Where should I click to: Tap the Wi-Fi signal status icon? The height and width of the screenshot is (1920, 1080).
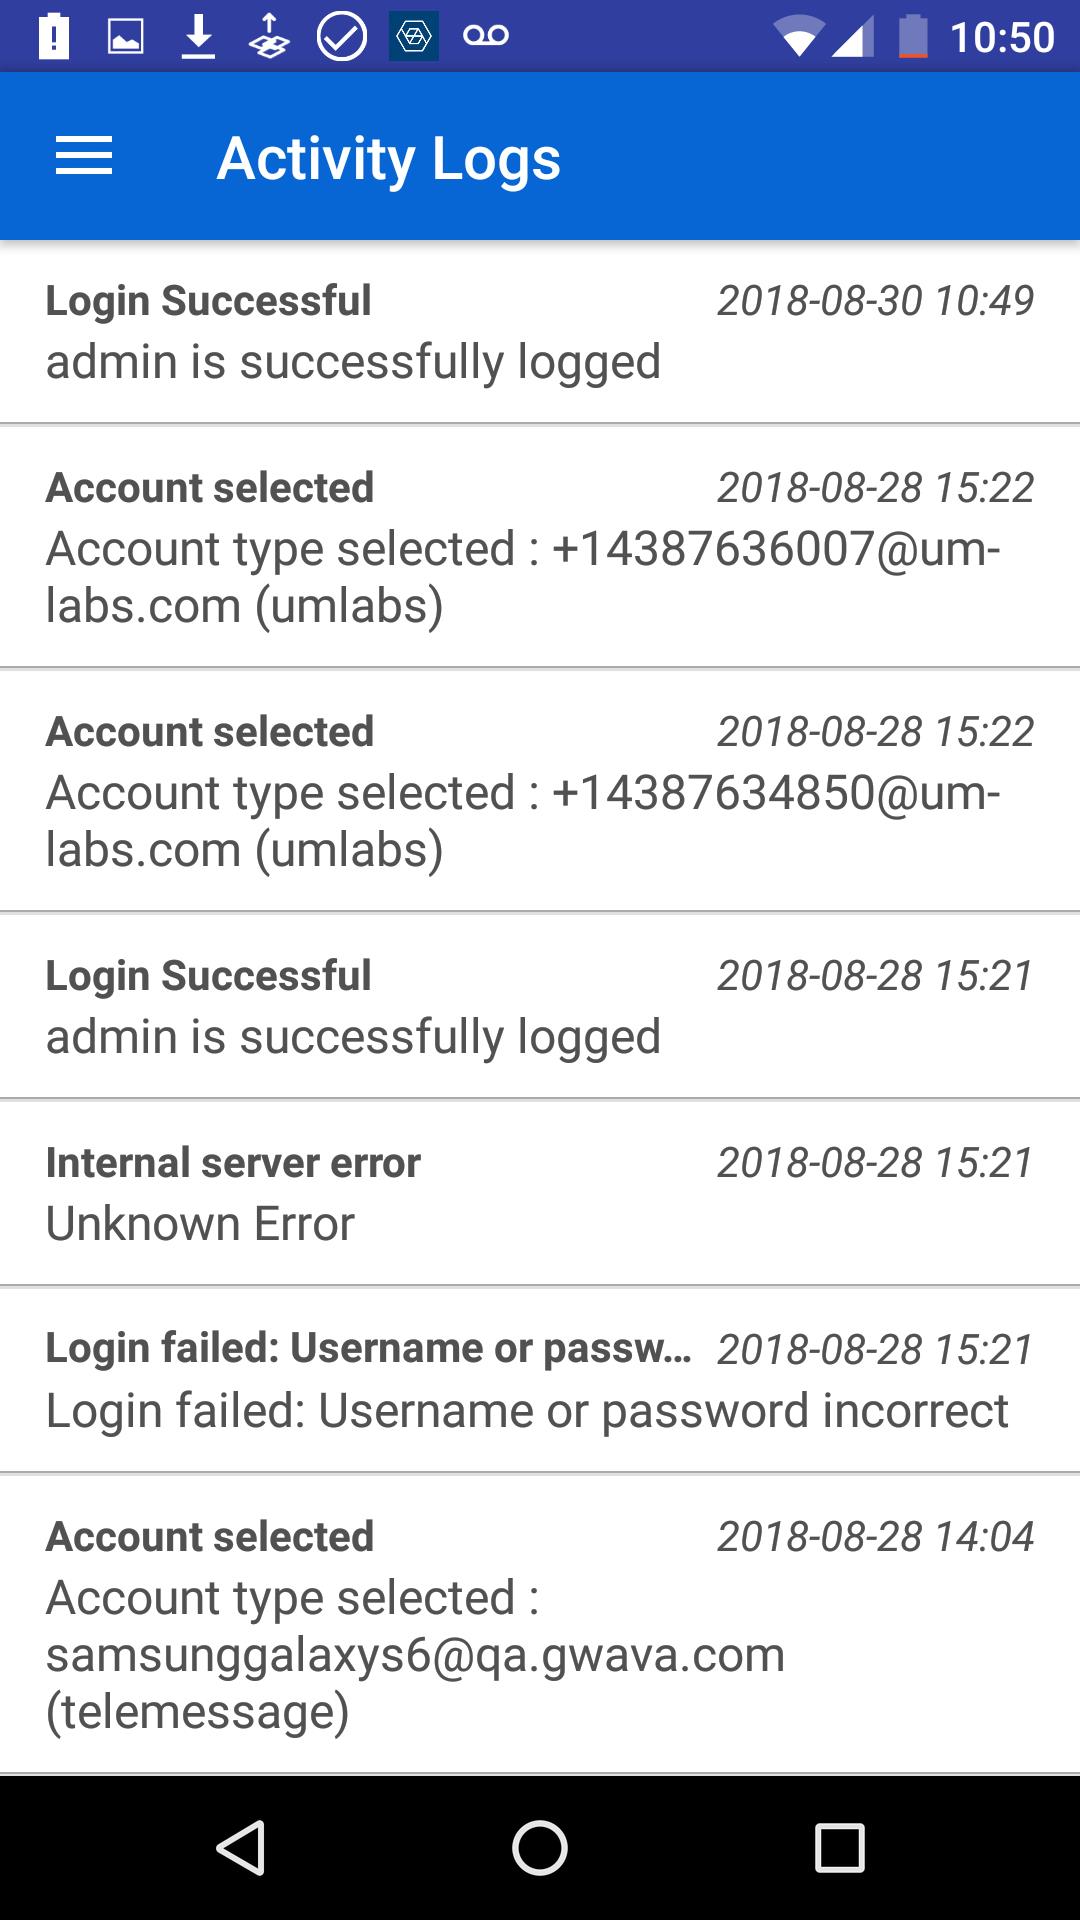798,38
